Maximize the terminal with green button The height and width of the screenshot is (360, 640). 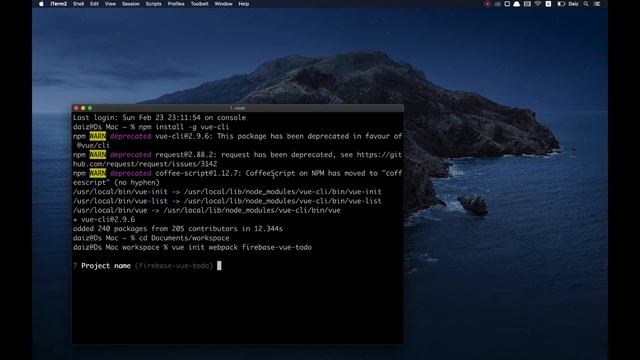[x=90, y=108]
